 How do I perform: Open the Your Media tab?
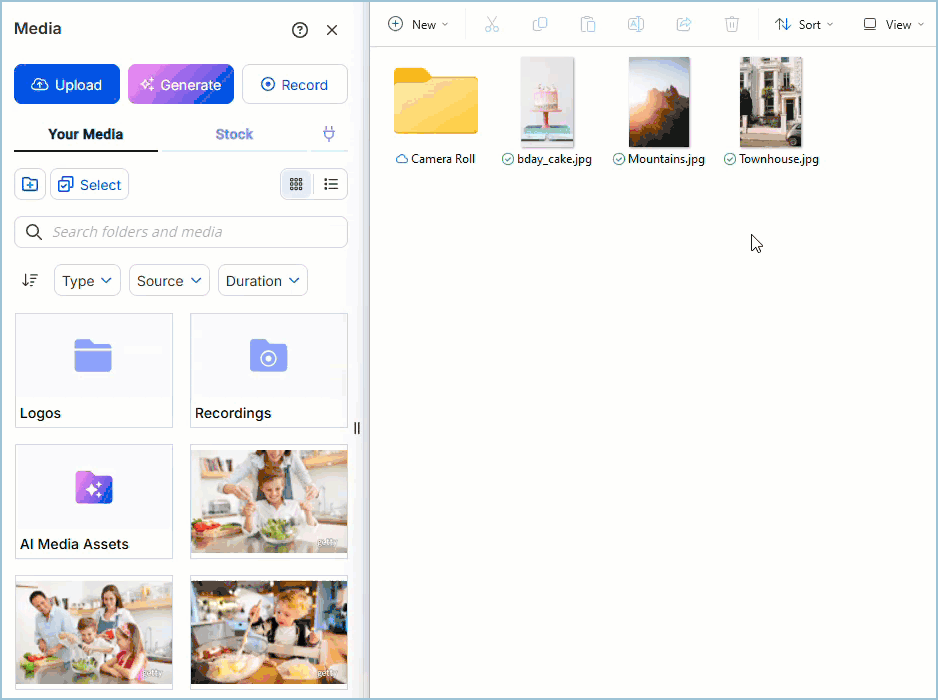point(86,134)
